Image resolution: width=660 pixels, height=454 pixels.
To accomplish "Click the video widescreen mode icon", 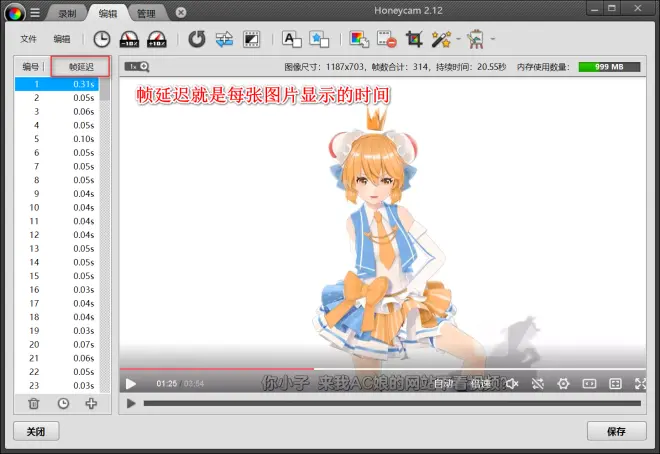I will [x=589, y=384].
